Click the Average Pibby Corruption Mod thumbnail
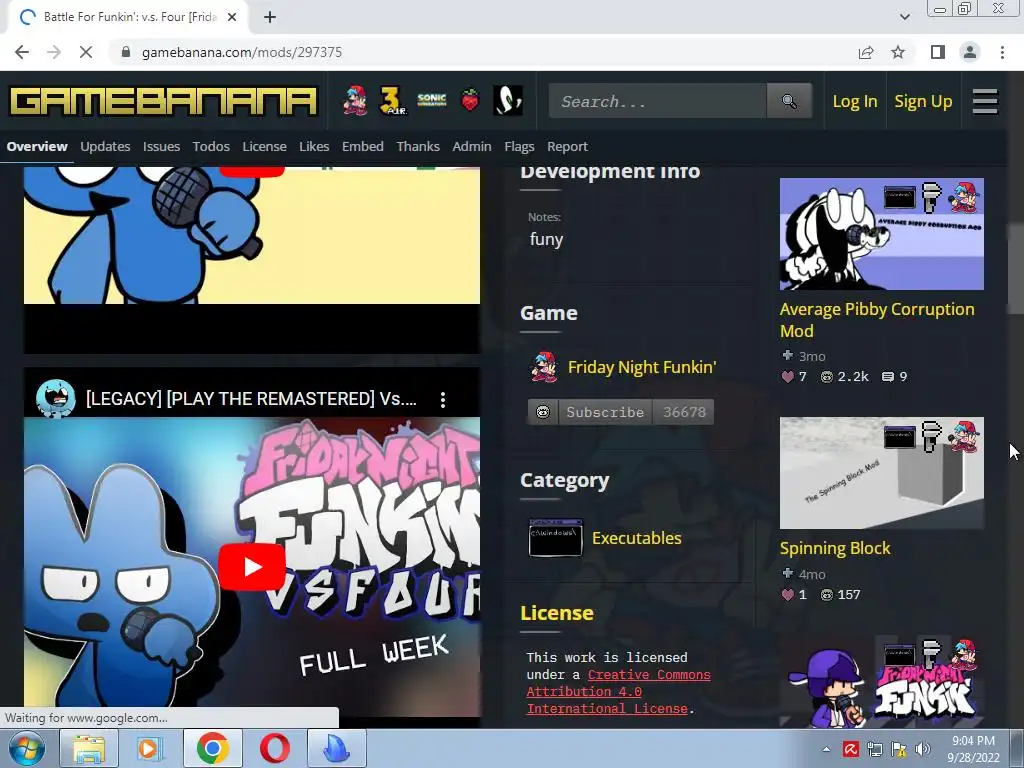 point(882,234)
